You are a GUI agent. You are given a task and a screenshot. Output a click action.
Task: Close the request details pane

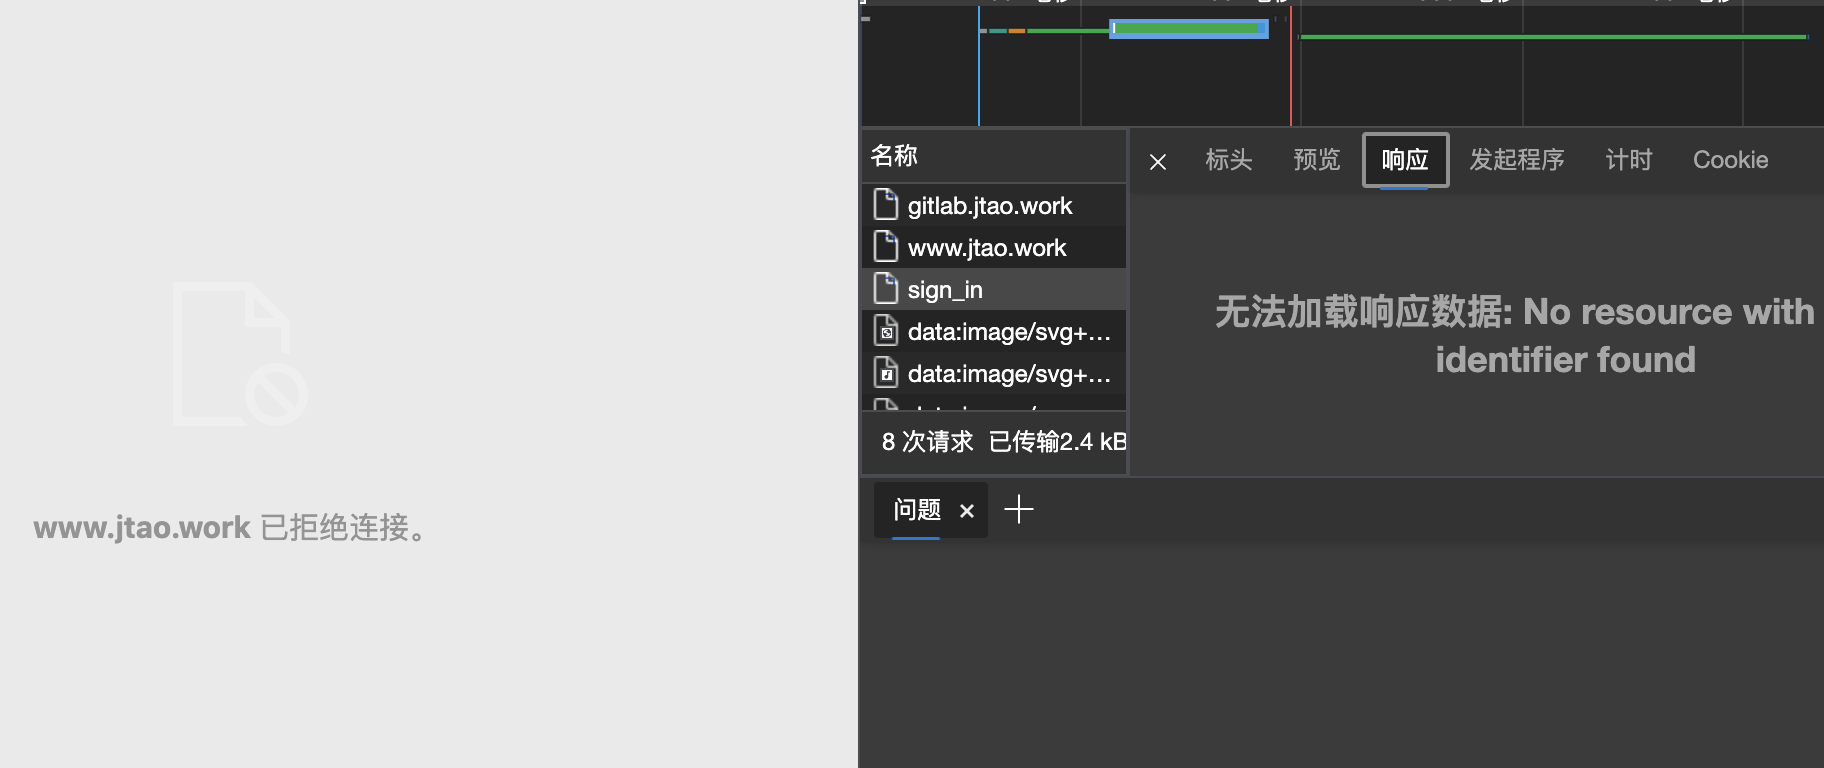click(x=1158, y=161)
